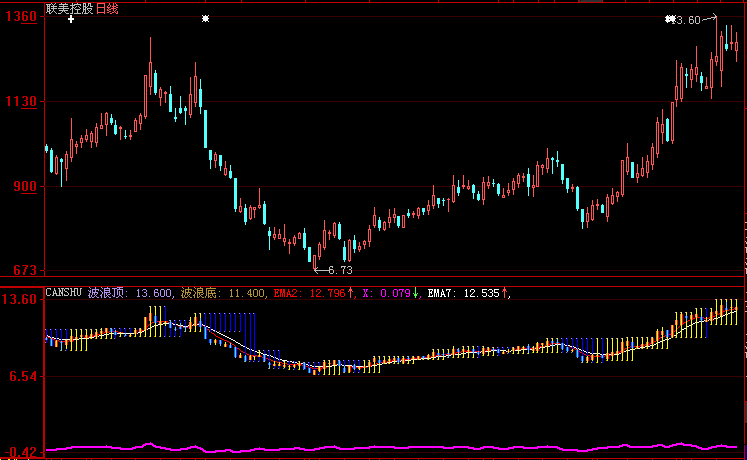The height and width of the screenshot is (460, 747).
Task: Click the asterisk marker beside 13.60 label
Action: tap(669, 20)
